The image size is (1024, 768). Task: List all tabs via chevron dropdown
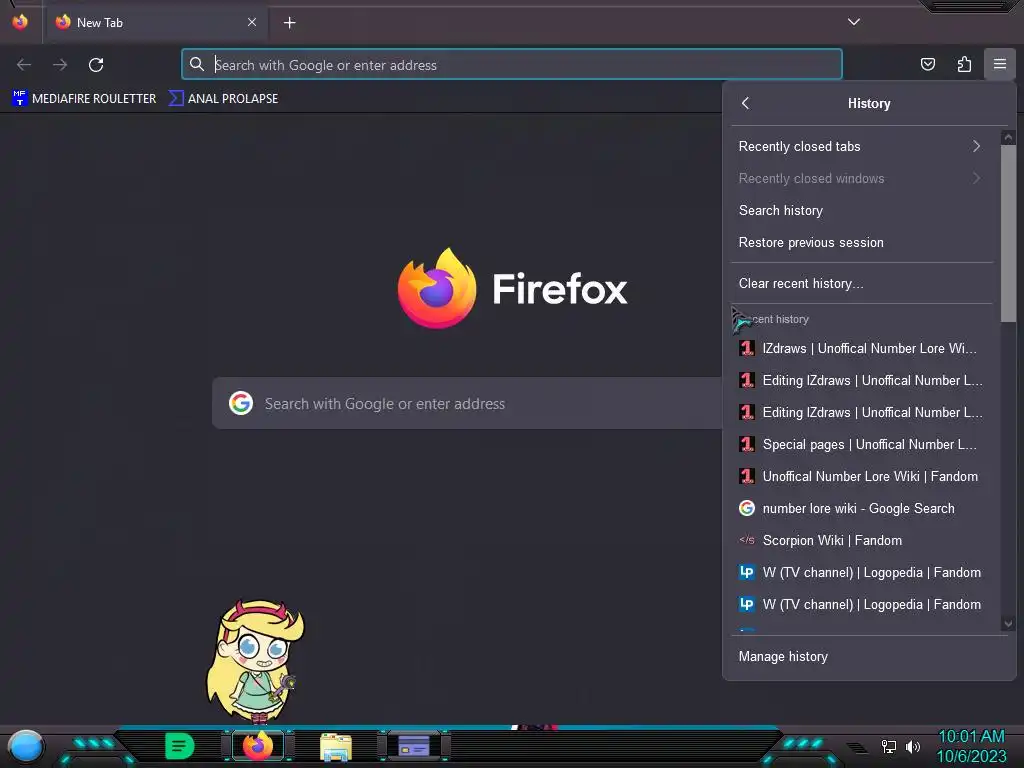pos(854,22)
